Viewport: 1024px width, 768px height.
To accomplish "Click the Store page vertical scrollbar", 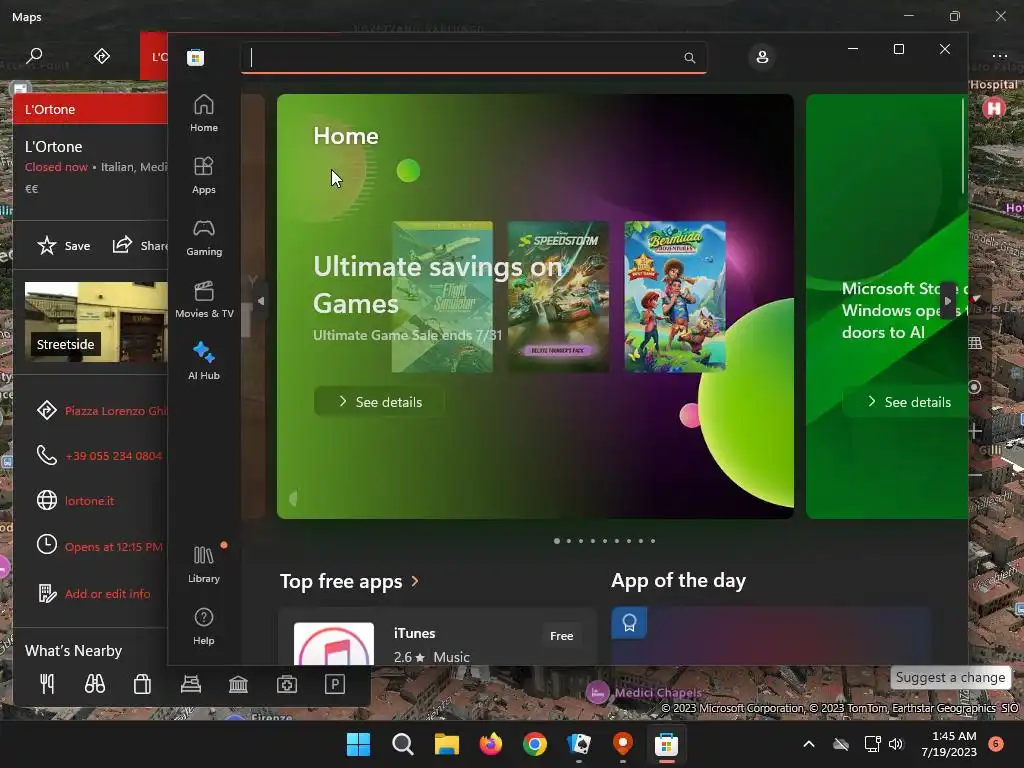I will 963,148.
